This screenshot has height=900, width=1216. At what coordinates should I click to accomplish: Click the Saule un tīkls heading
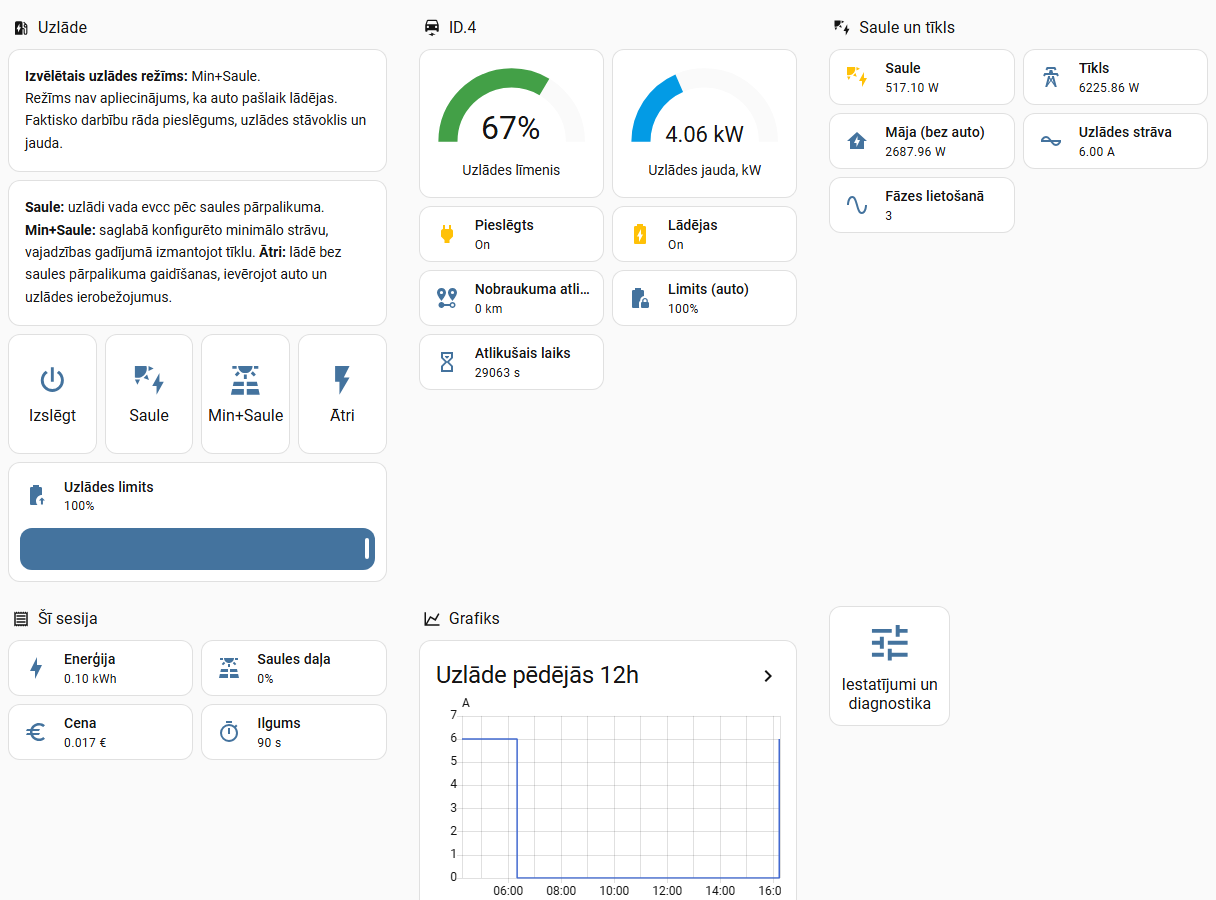pos(907,28)
